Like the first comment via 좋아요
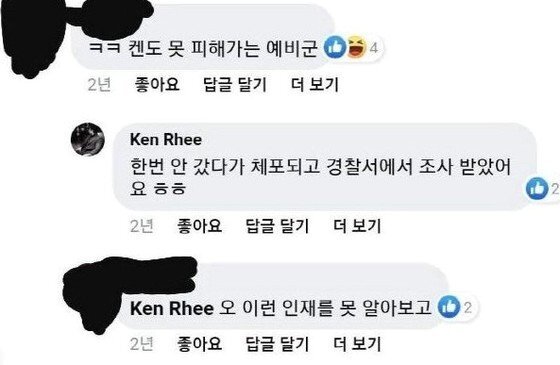The width and height of the screenshot is (560, 365). (x=157, y=85)
